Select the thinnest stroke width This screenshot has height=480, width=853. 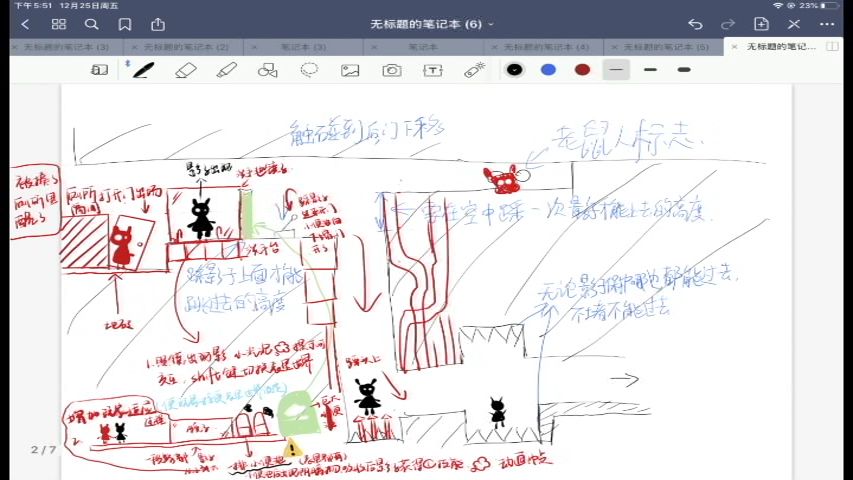tap(616, 70)
